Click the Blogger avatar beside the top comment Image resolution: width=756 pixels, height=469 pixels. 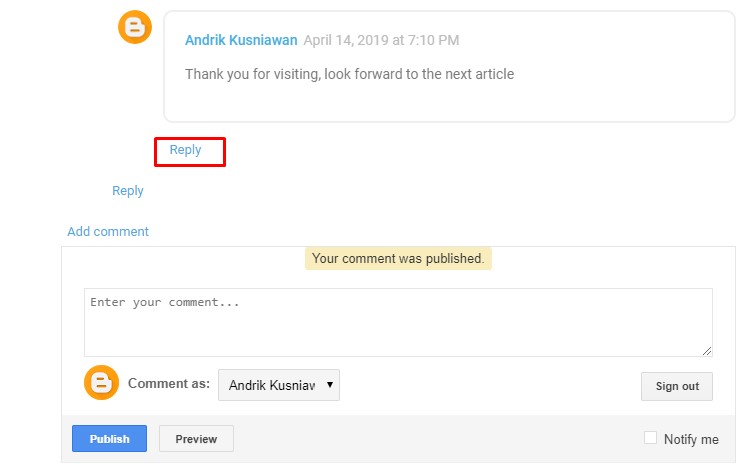(135, 27)
